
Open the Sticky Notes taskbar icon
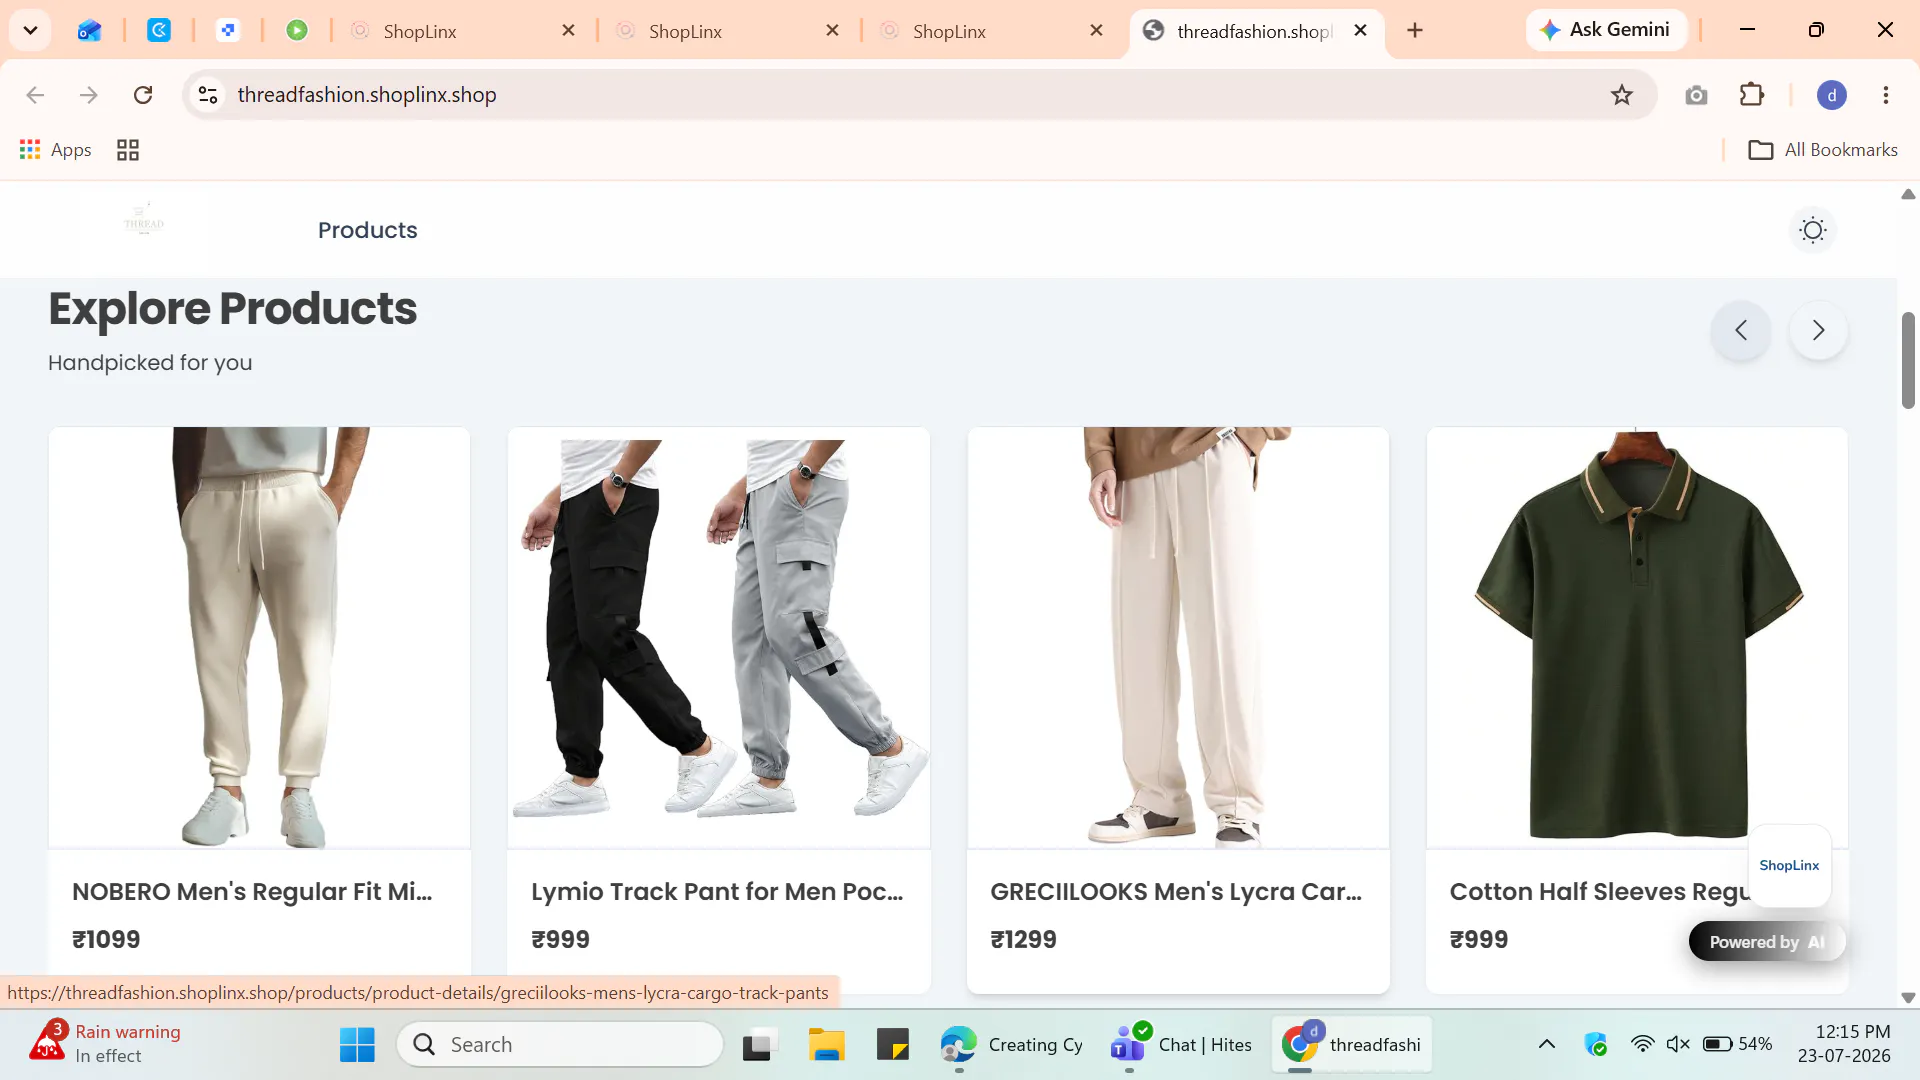(x=893, y=1044)
